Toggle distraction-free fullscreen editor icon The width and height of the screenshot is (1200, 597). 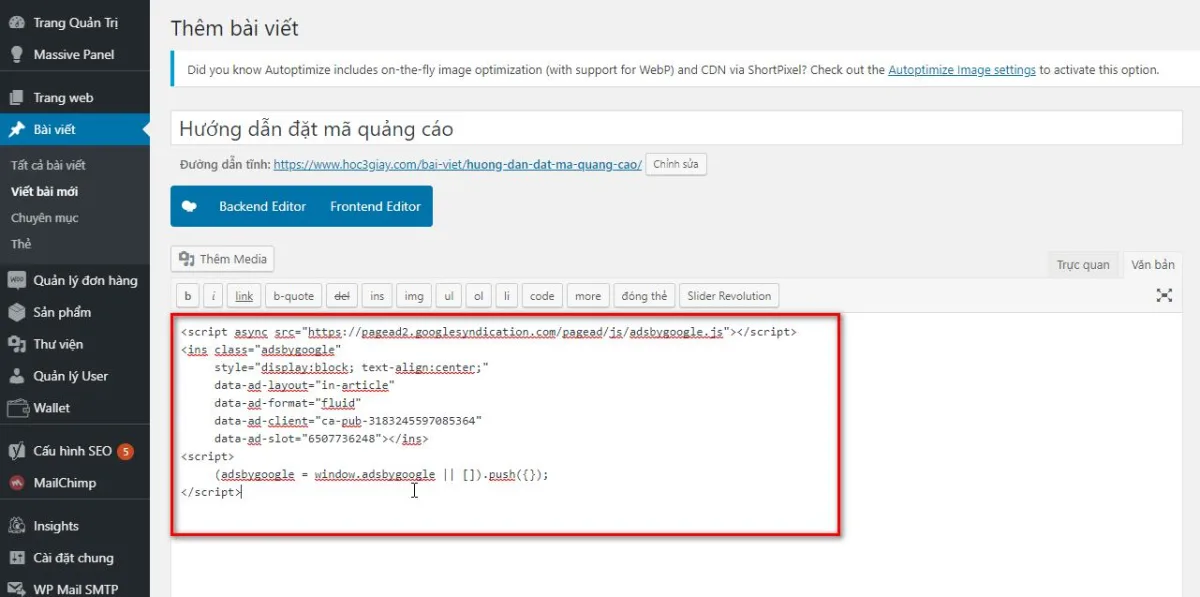pyautogui.click(x=1164, y=295)
